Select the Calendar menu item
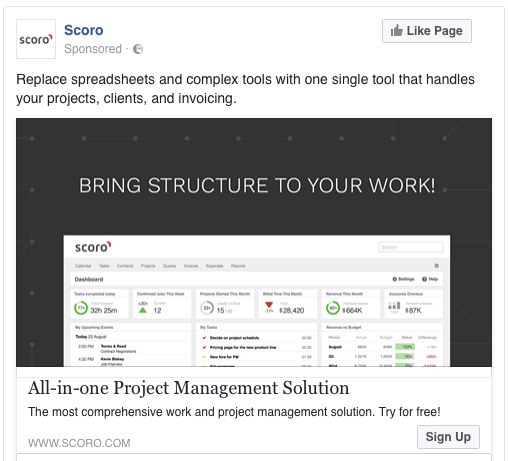 [83, 266]
